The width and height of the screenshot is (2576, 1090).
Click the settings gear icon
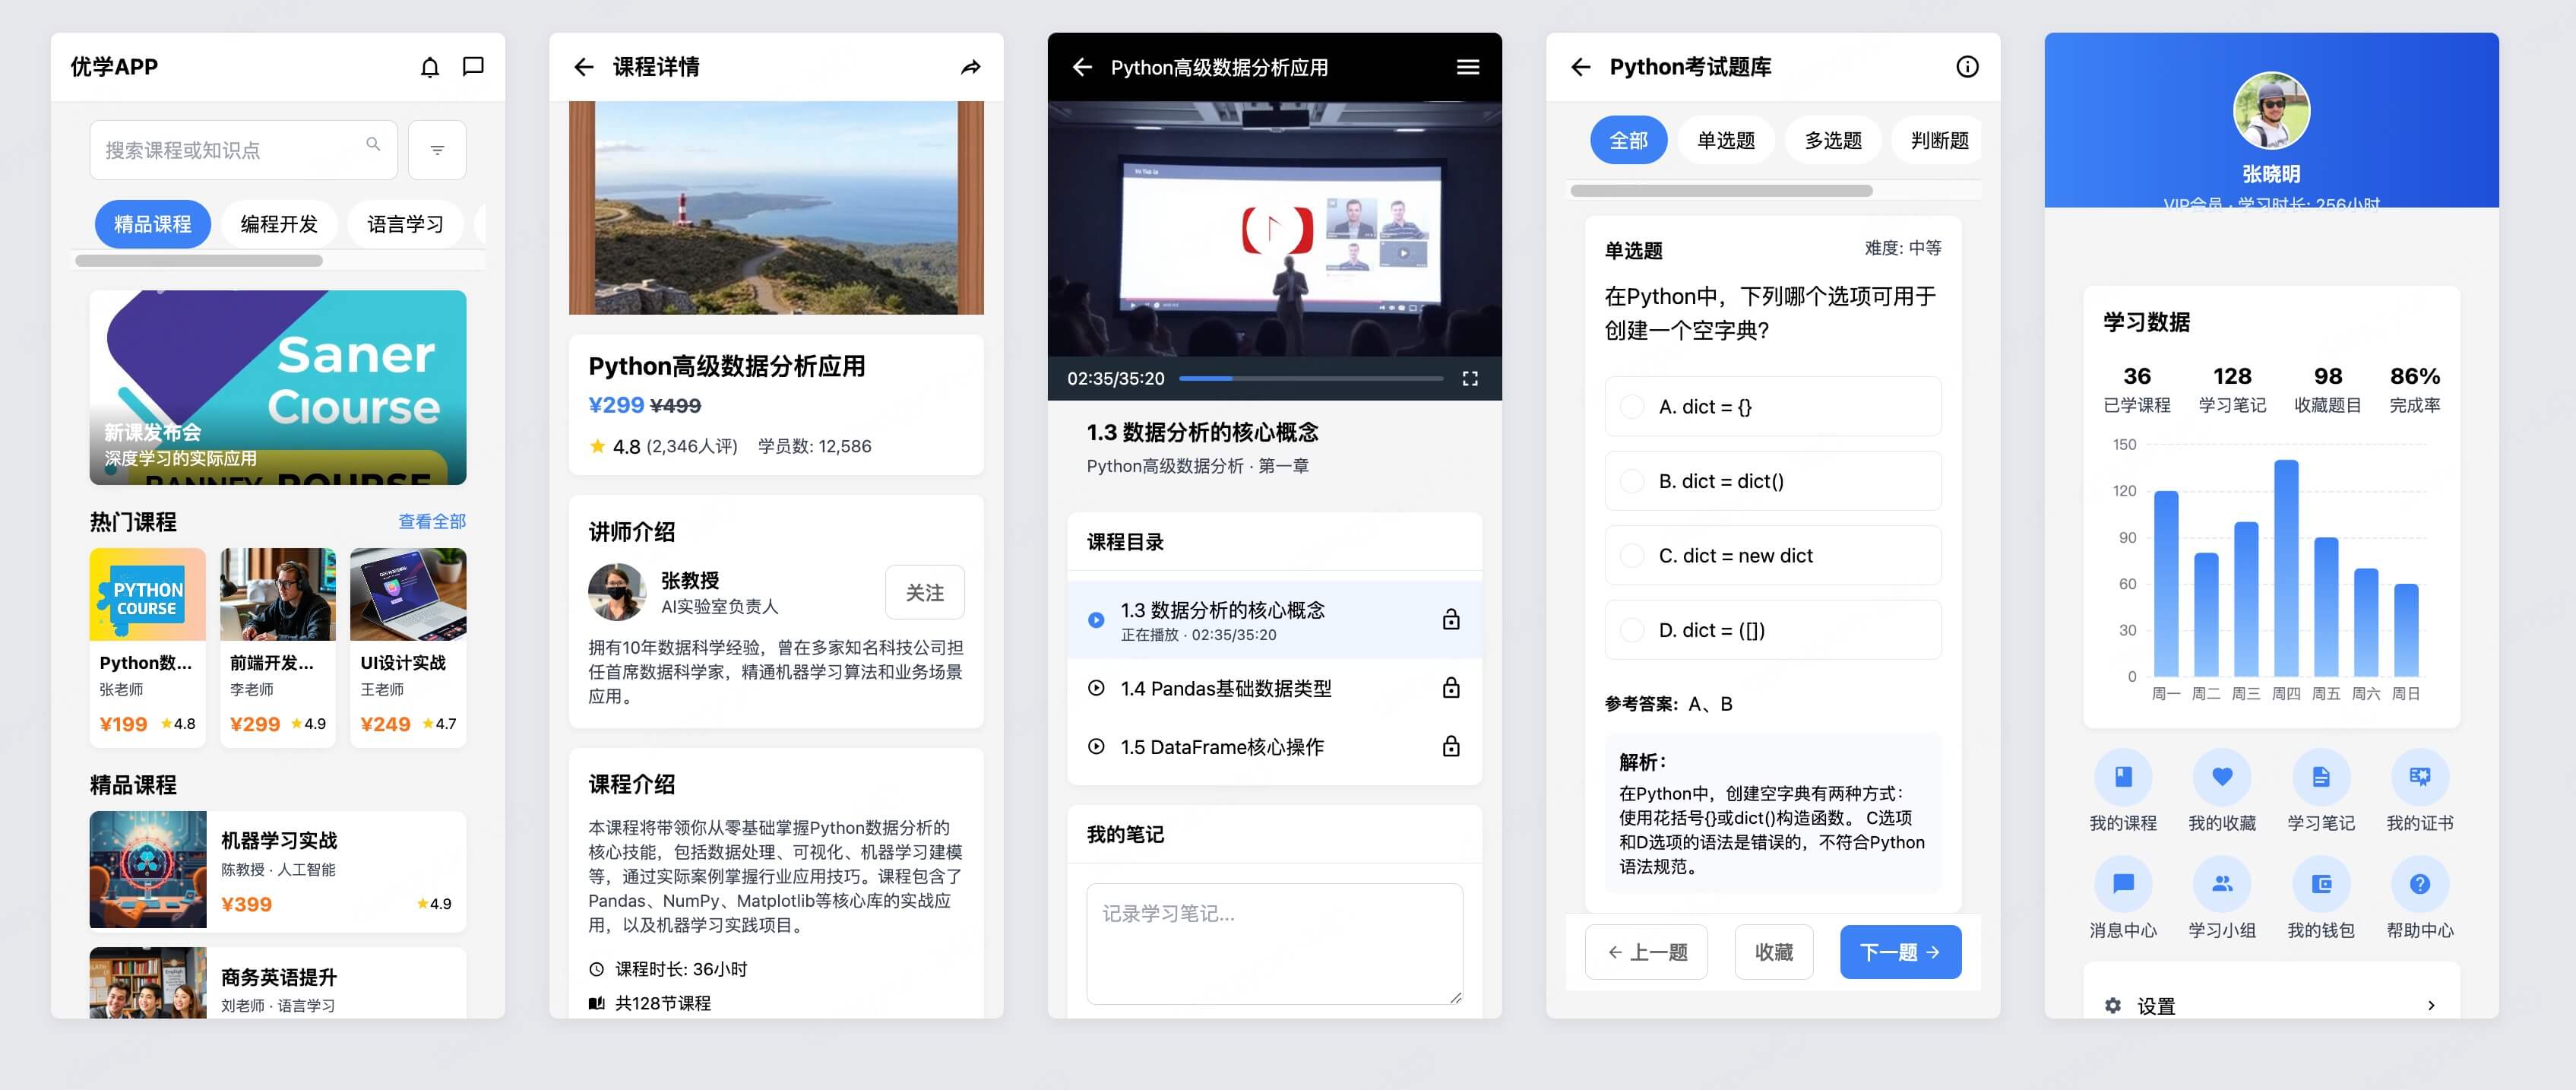click(2113, 1005)
